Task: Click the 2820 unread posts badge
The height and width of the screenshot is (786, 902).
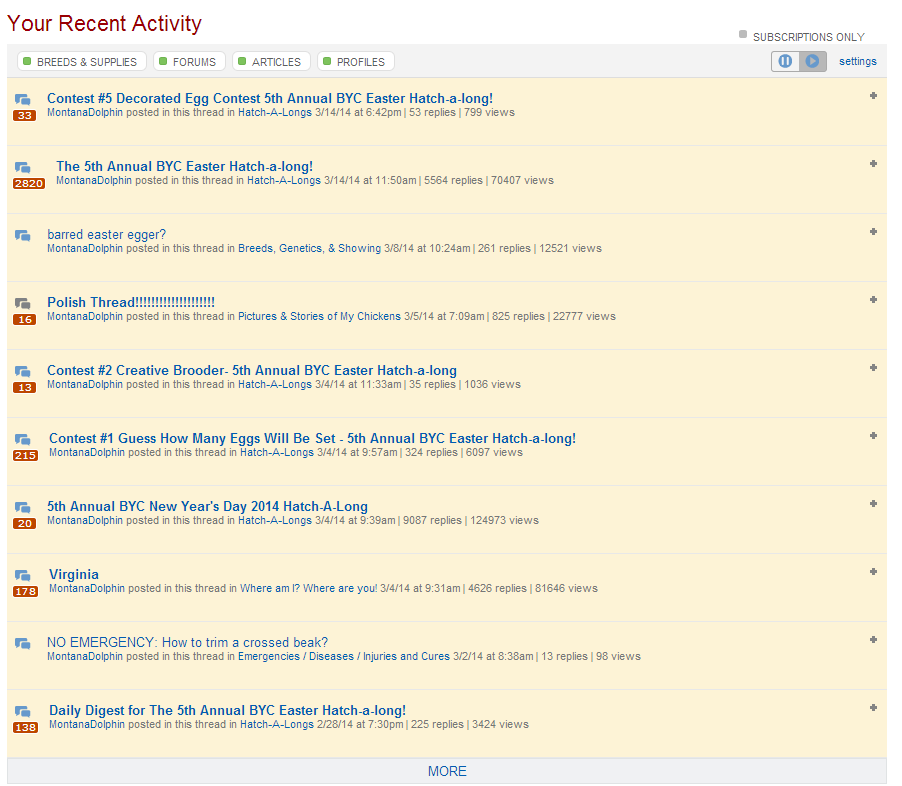Action: pyautogui.click(x=28, y=184)
